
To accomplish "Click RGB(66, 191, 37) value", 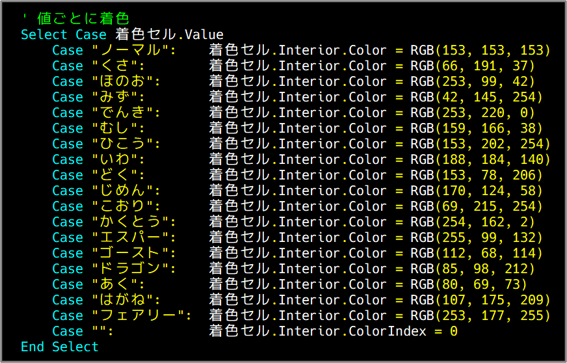I will point(473,66).
